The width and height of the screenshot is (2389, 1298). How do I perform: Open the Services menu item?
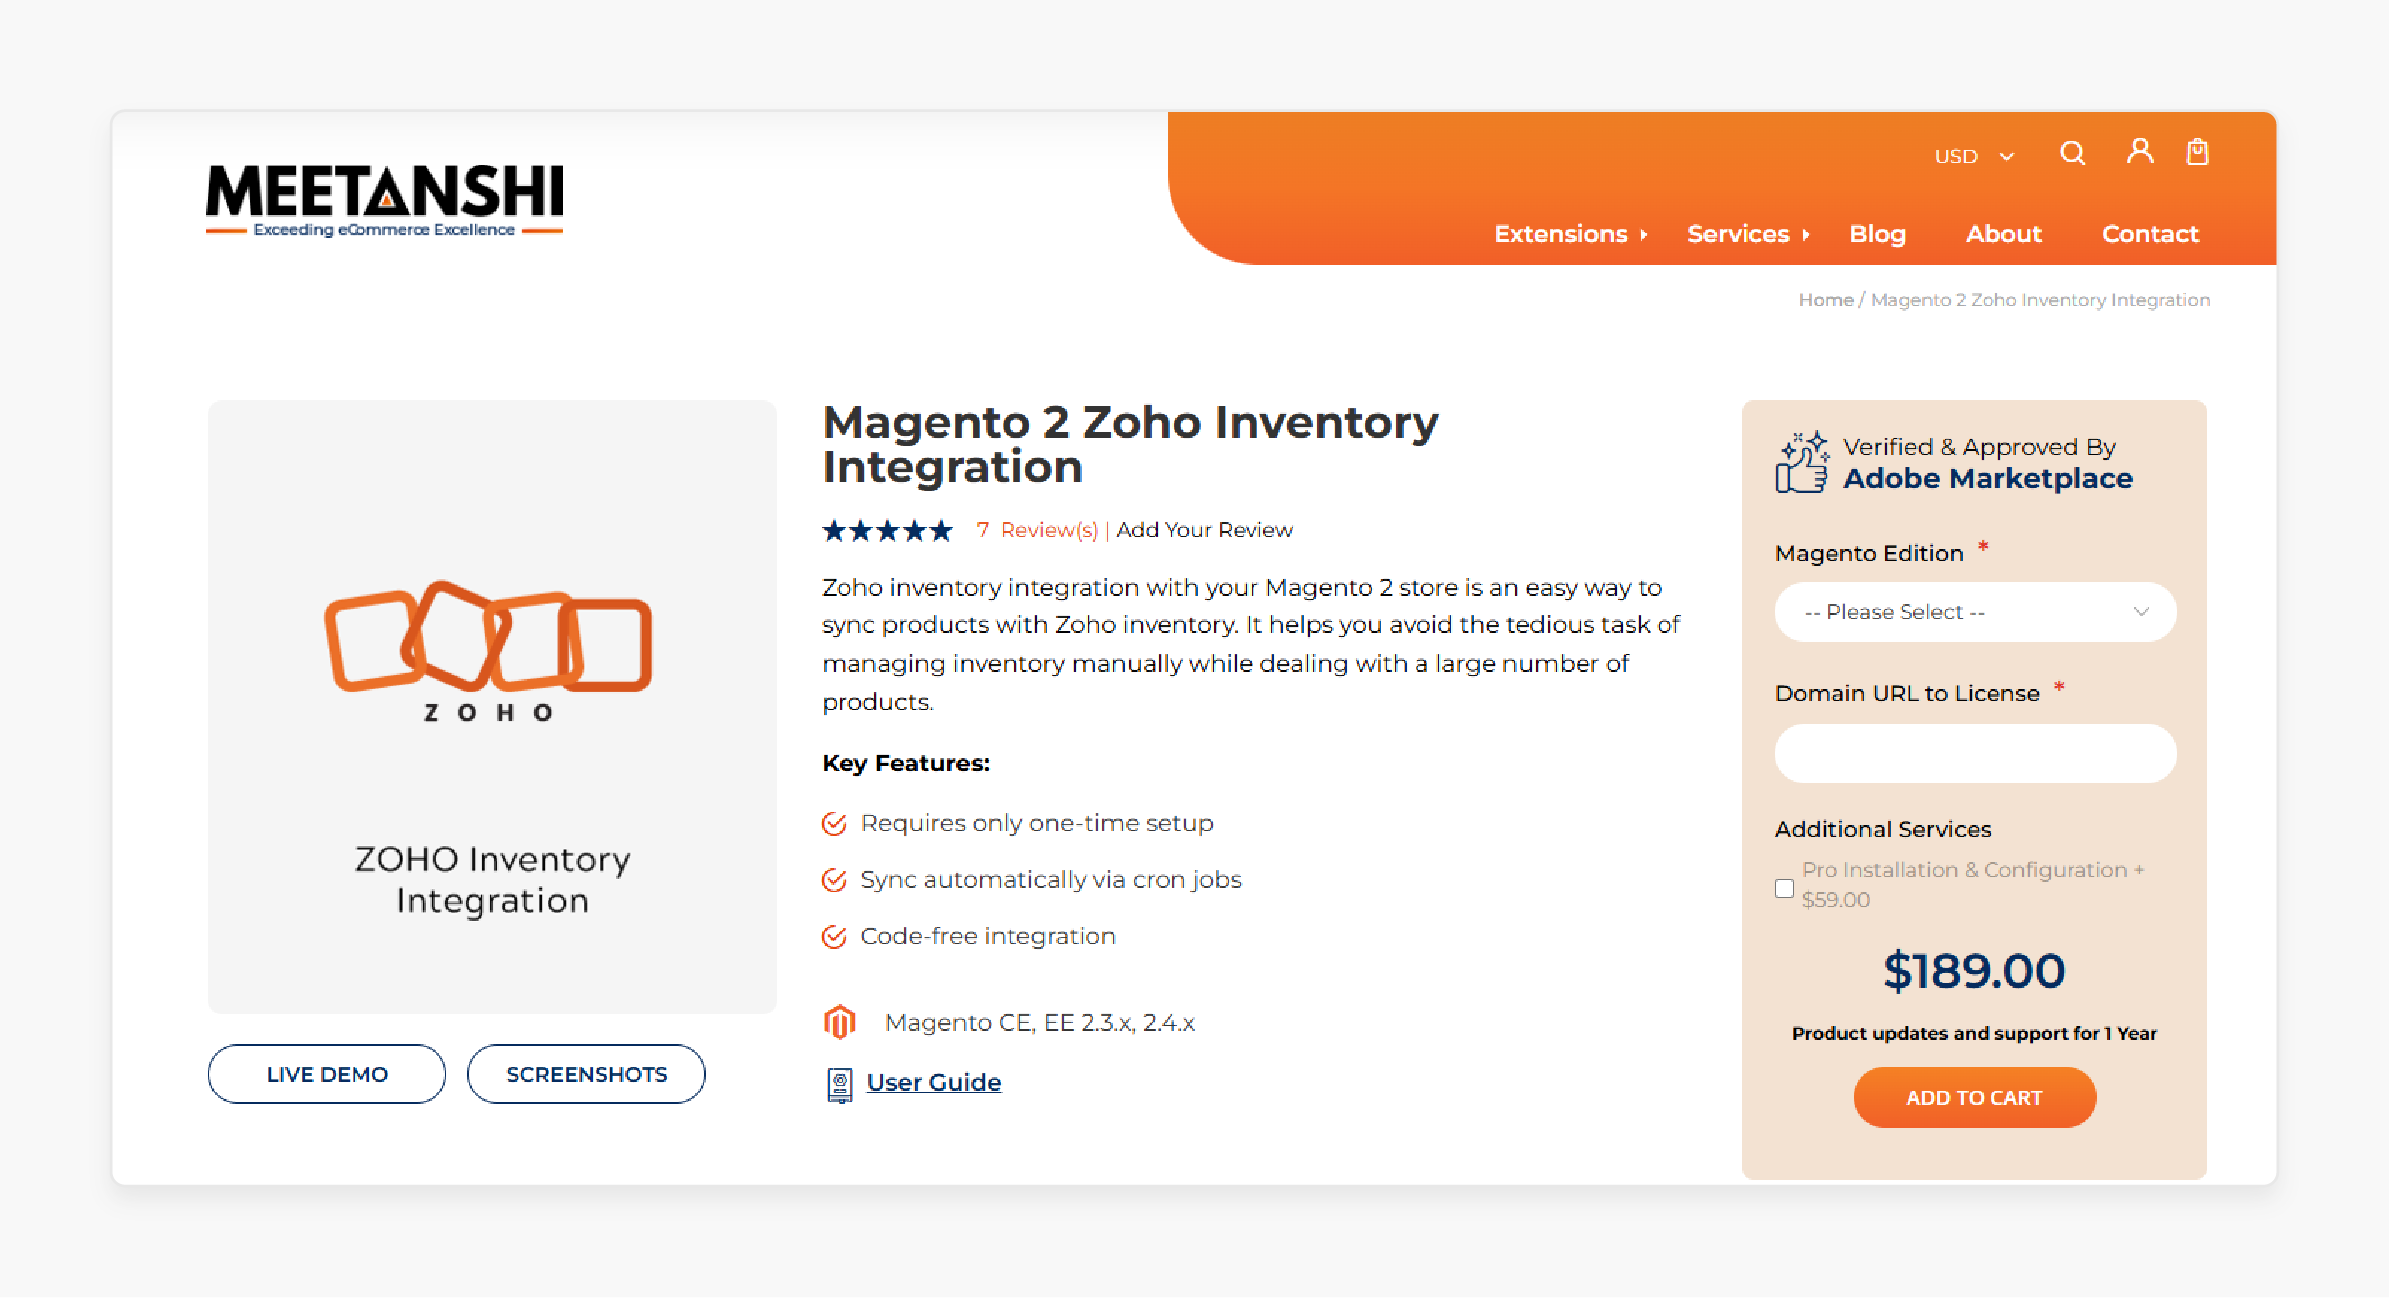[1738, 234]
